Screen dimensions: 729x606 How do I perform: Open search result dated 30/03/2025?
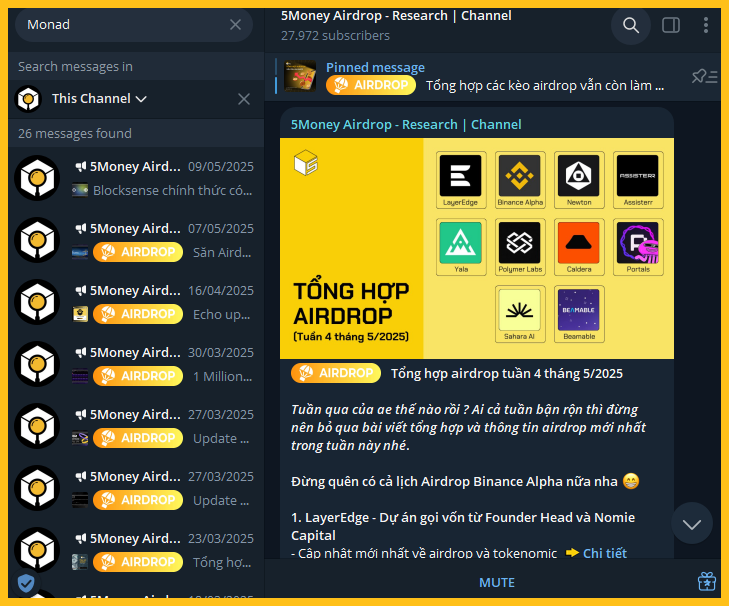tap(134, 364)
